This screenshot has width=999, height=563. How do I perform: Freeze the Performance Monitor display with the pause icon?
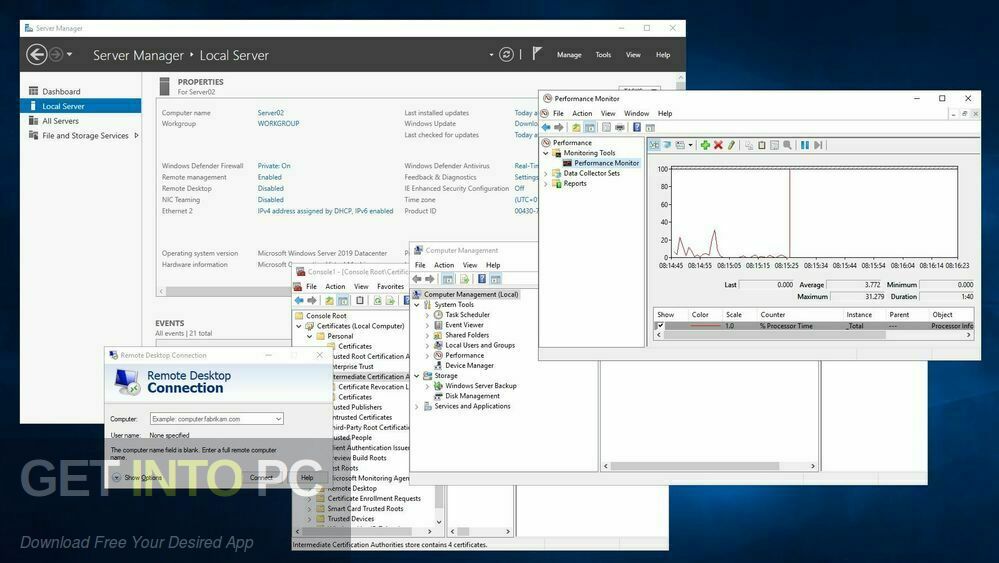click(805, 145)
